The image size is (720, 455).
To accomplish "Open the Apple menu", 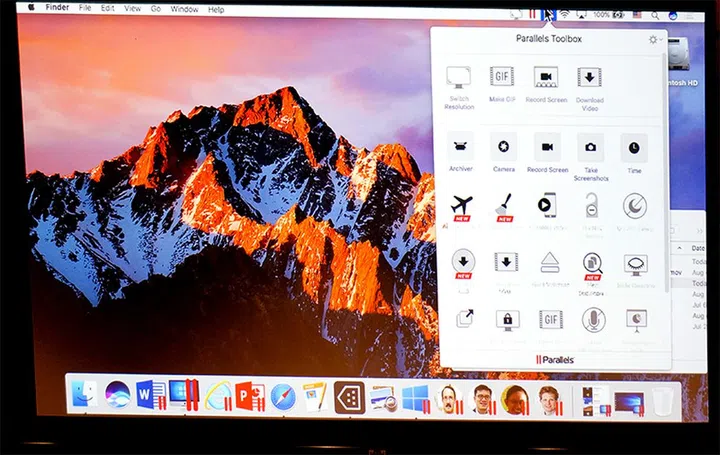I will [31, 7].
